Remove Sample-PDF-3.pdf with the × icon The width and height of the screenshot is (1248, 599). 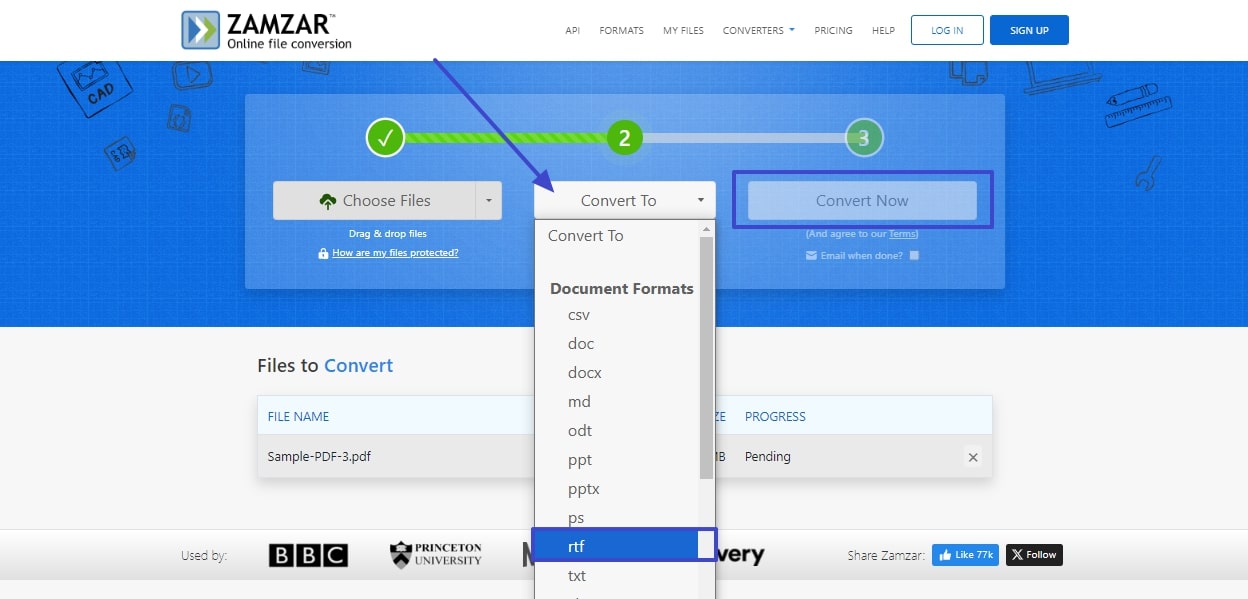point(972,457)
